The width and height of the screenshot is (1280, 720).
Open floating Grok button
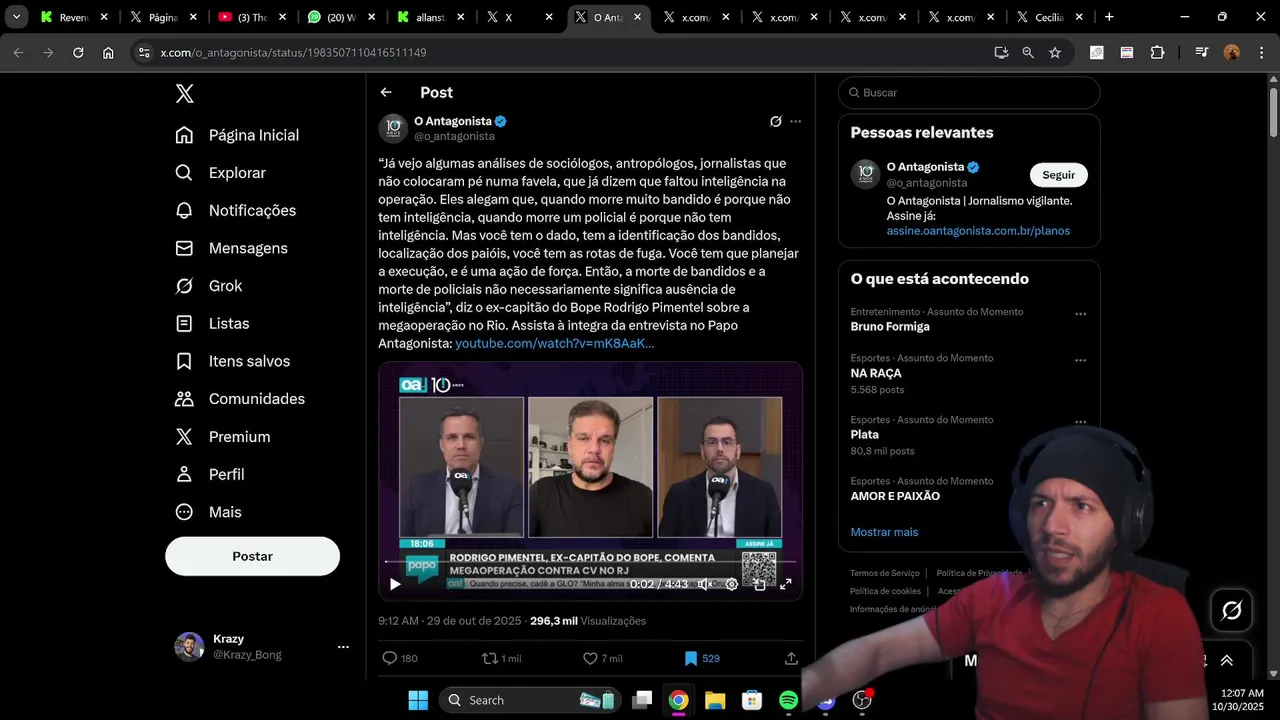click(x=1232, y=610)
